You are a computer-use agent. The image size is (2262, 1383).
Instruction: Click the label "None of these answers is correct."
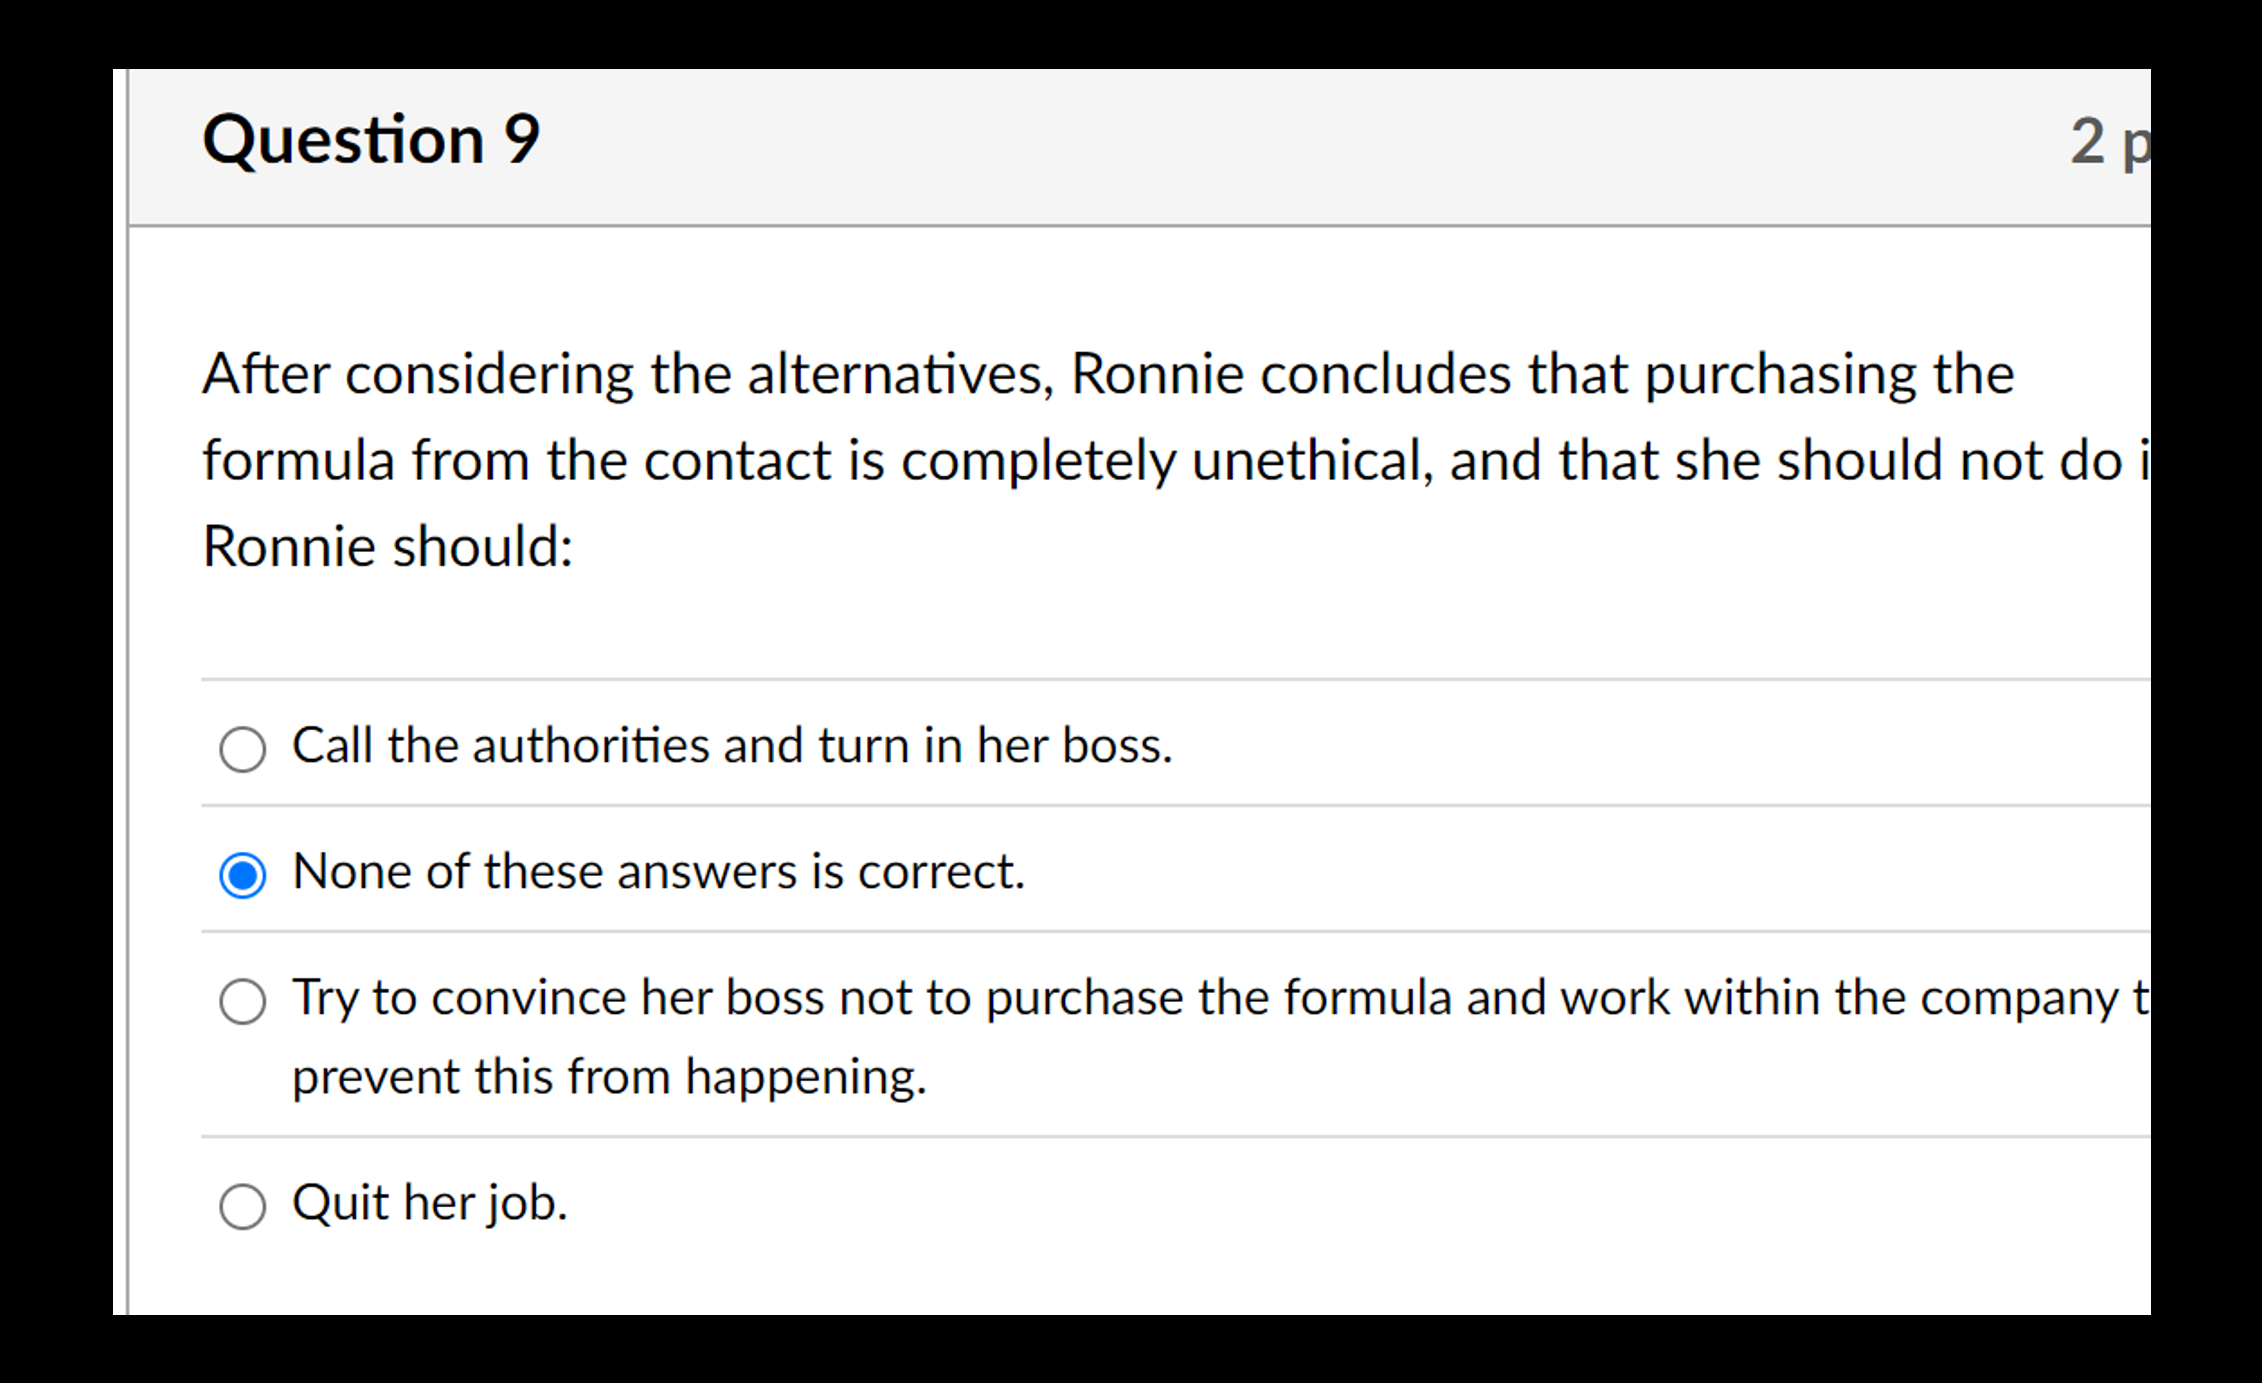click(x=657, y=870)
